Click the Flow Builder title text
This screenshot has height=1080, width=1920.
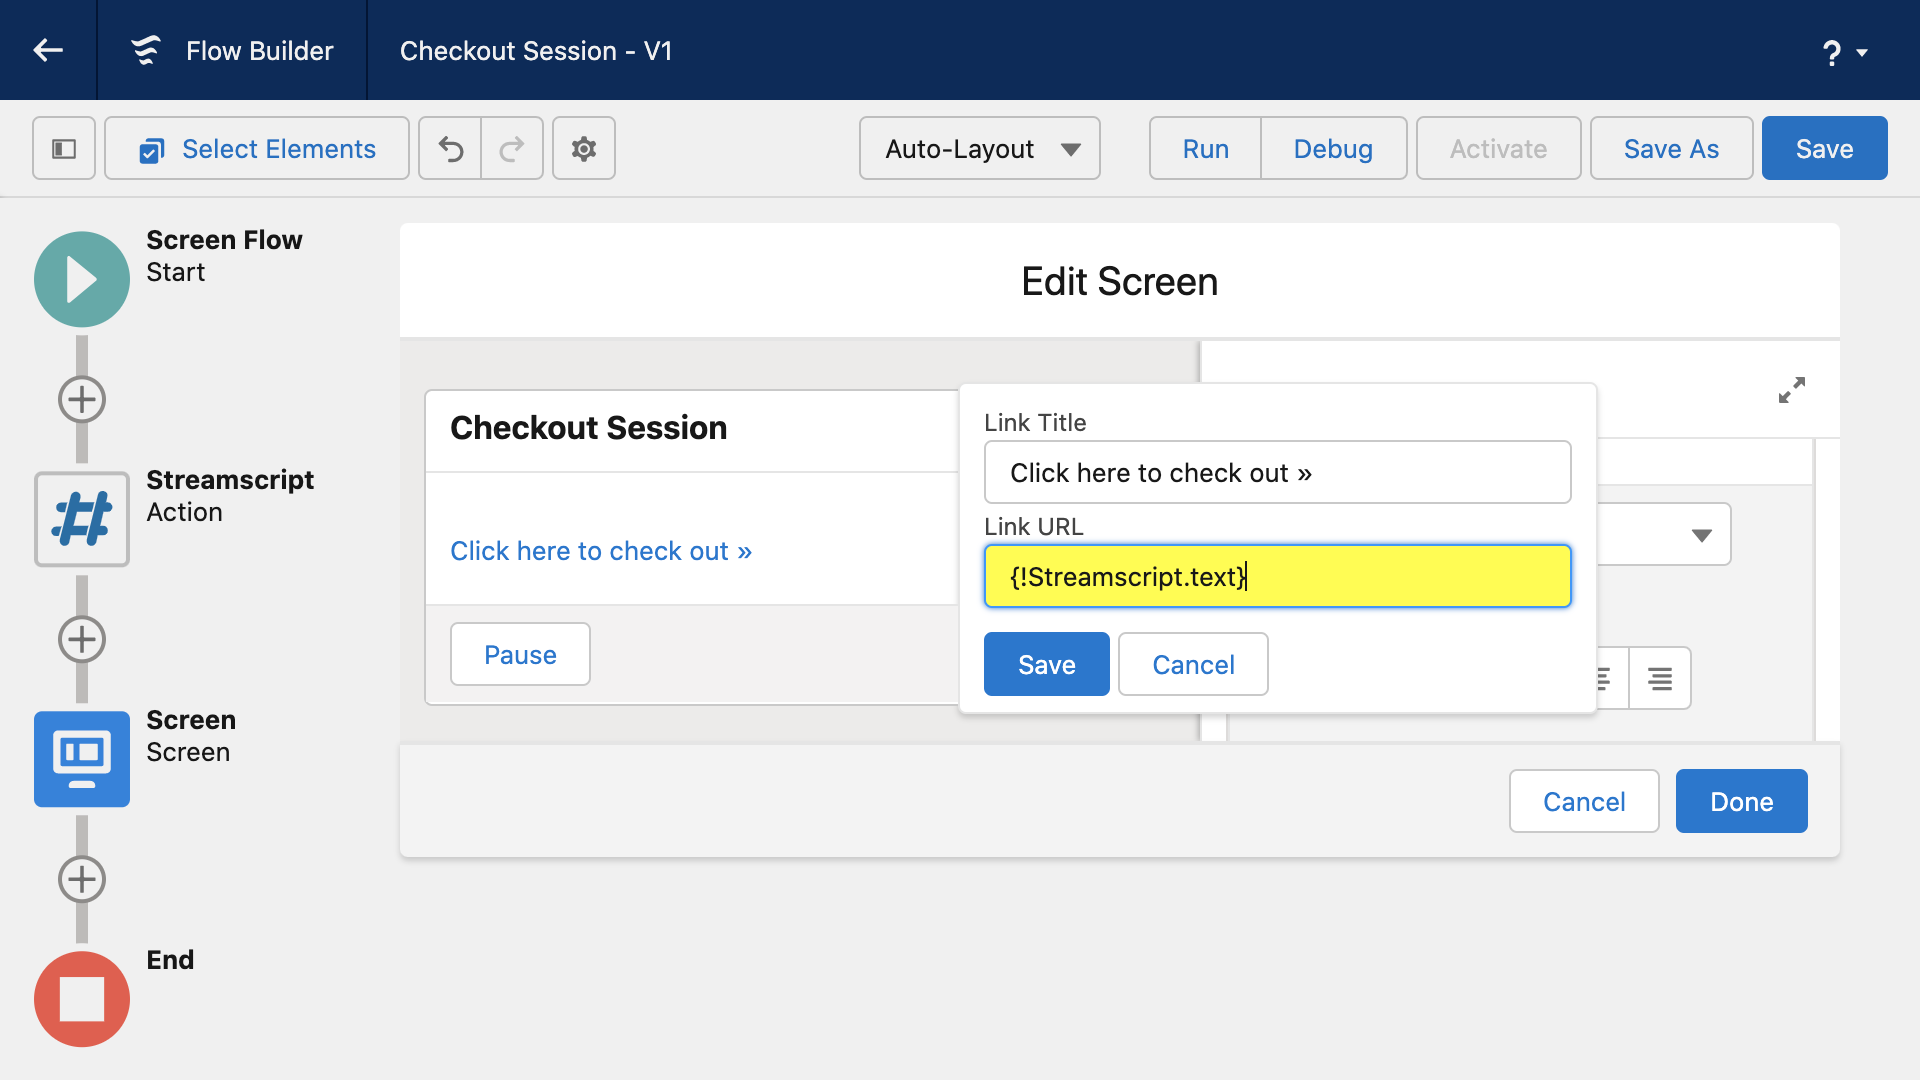pos(259,51)
